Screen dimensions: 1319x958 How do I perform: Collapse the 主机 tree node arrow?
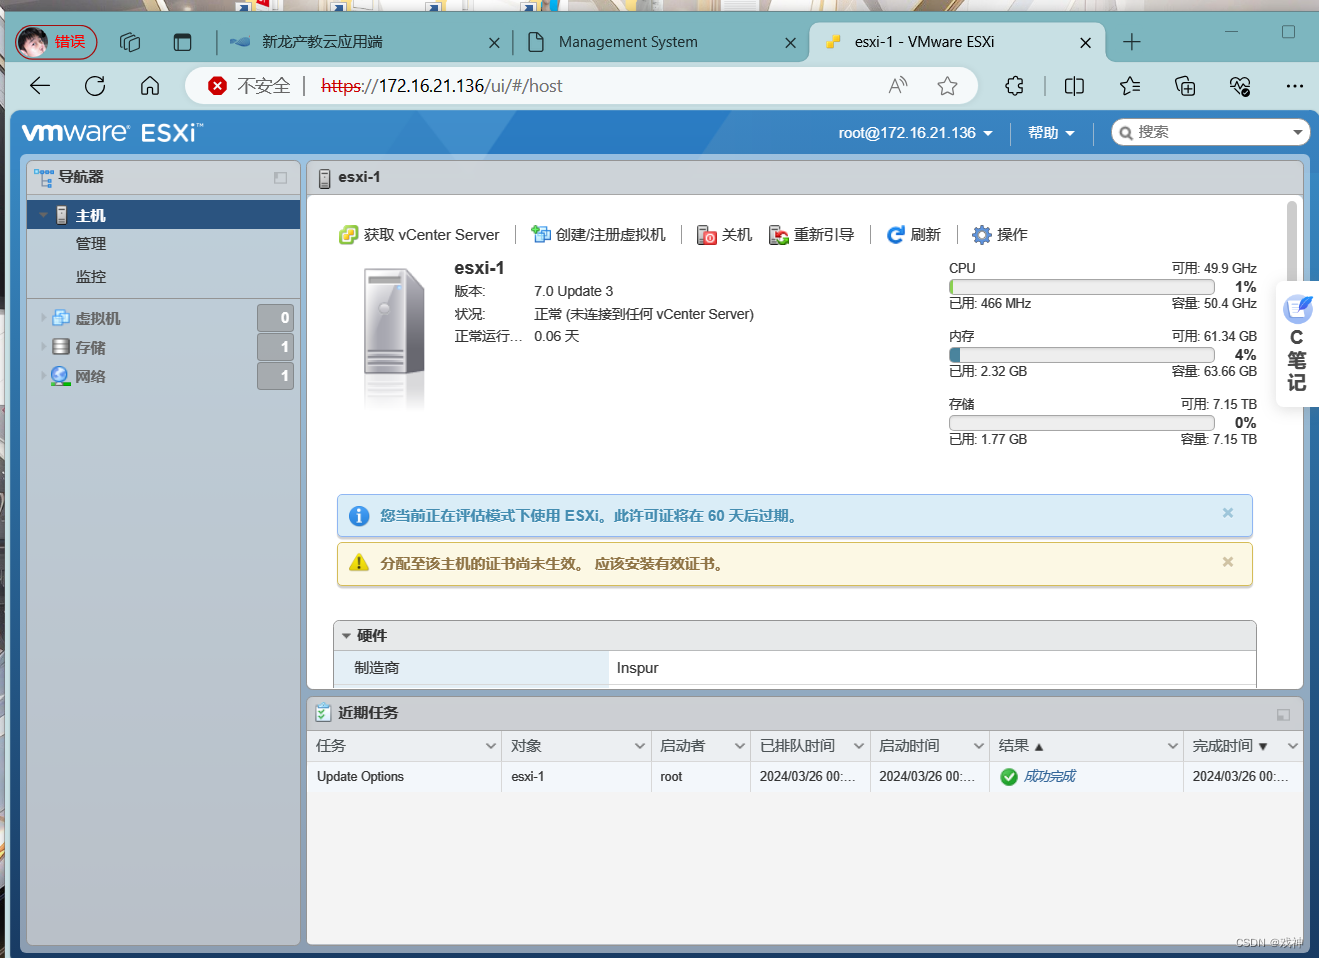pos(43,215)
